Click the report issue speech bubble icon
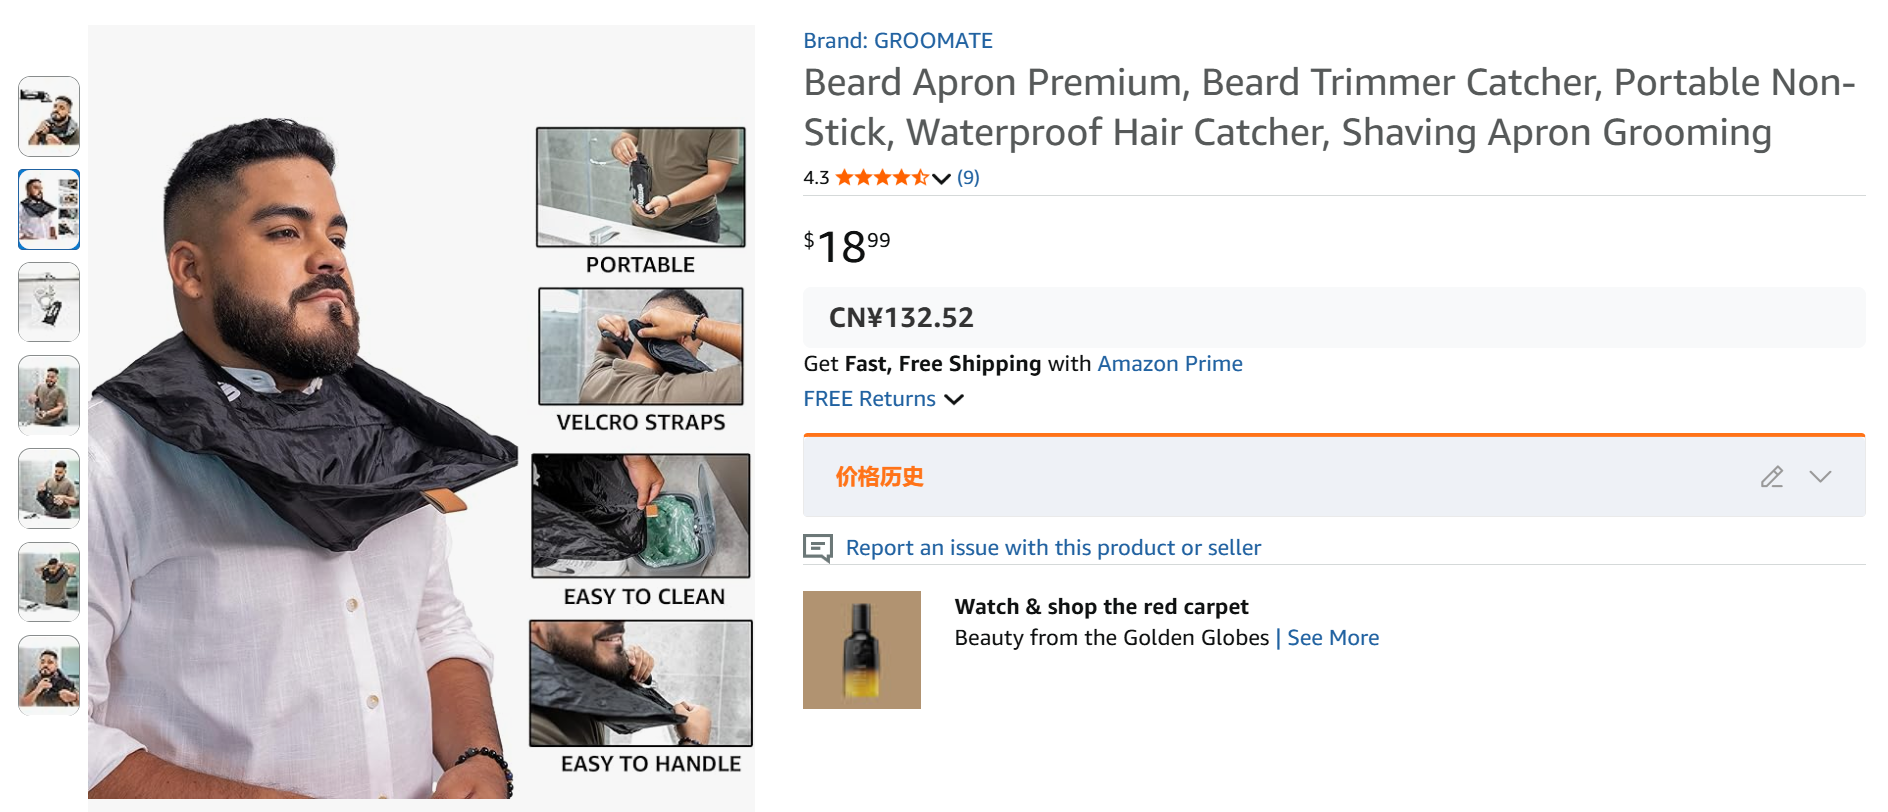The width and height of the screenshot is (1888, 812). tap(818, 548)
